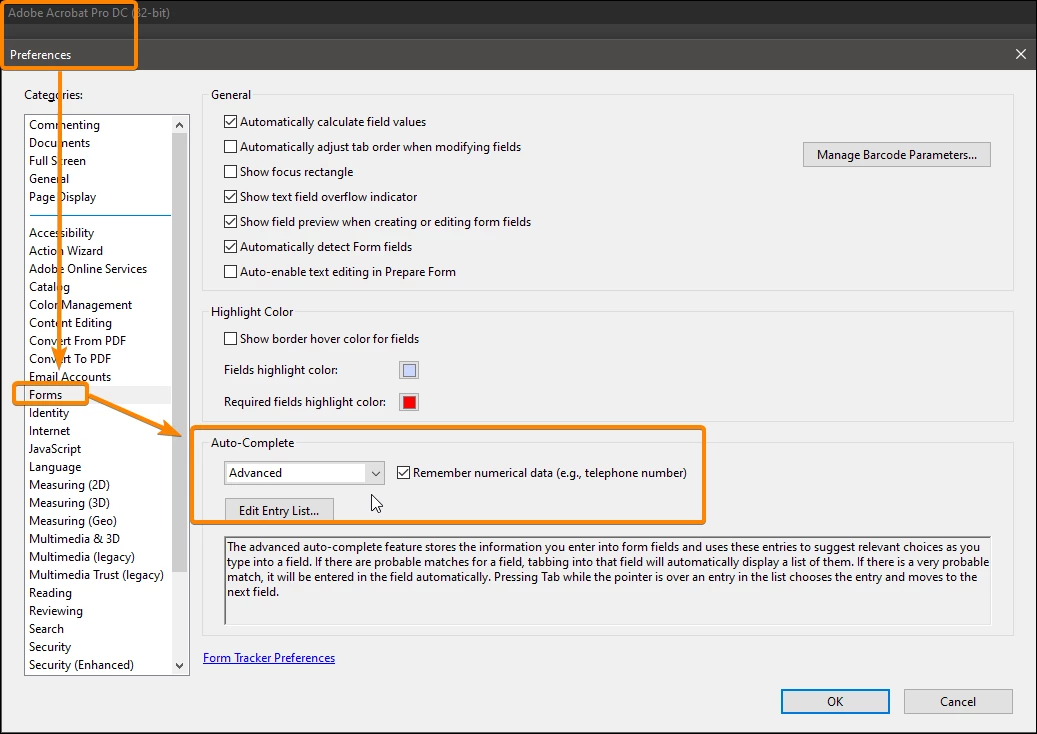Viewport: 1037px width, 734px height.
Task: Enable Show focus rectangle checkbox
Action: pyautogui.click(x=230, y=172)
